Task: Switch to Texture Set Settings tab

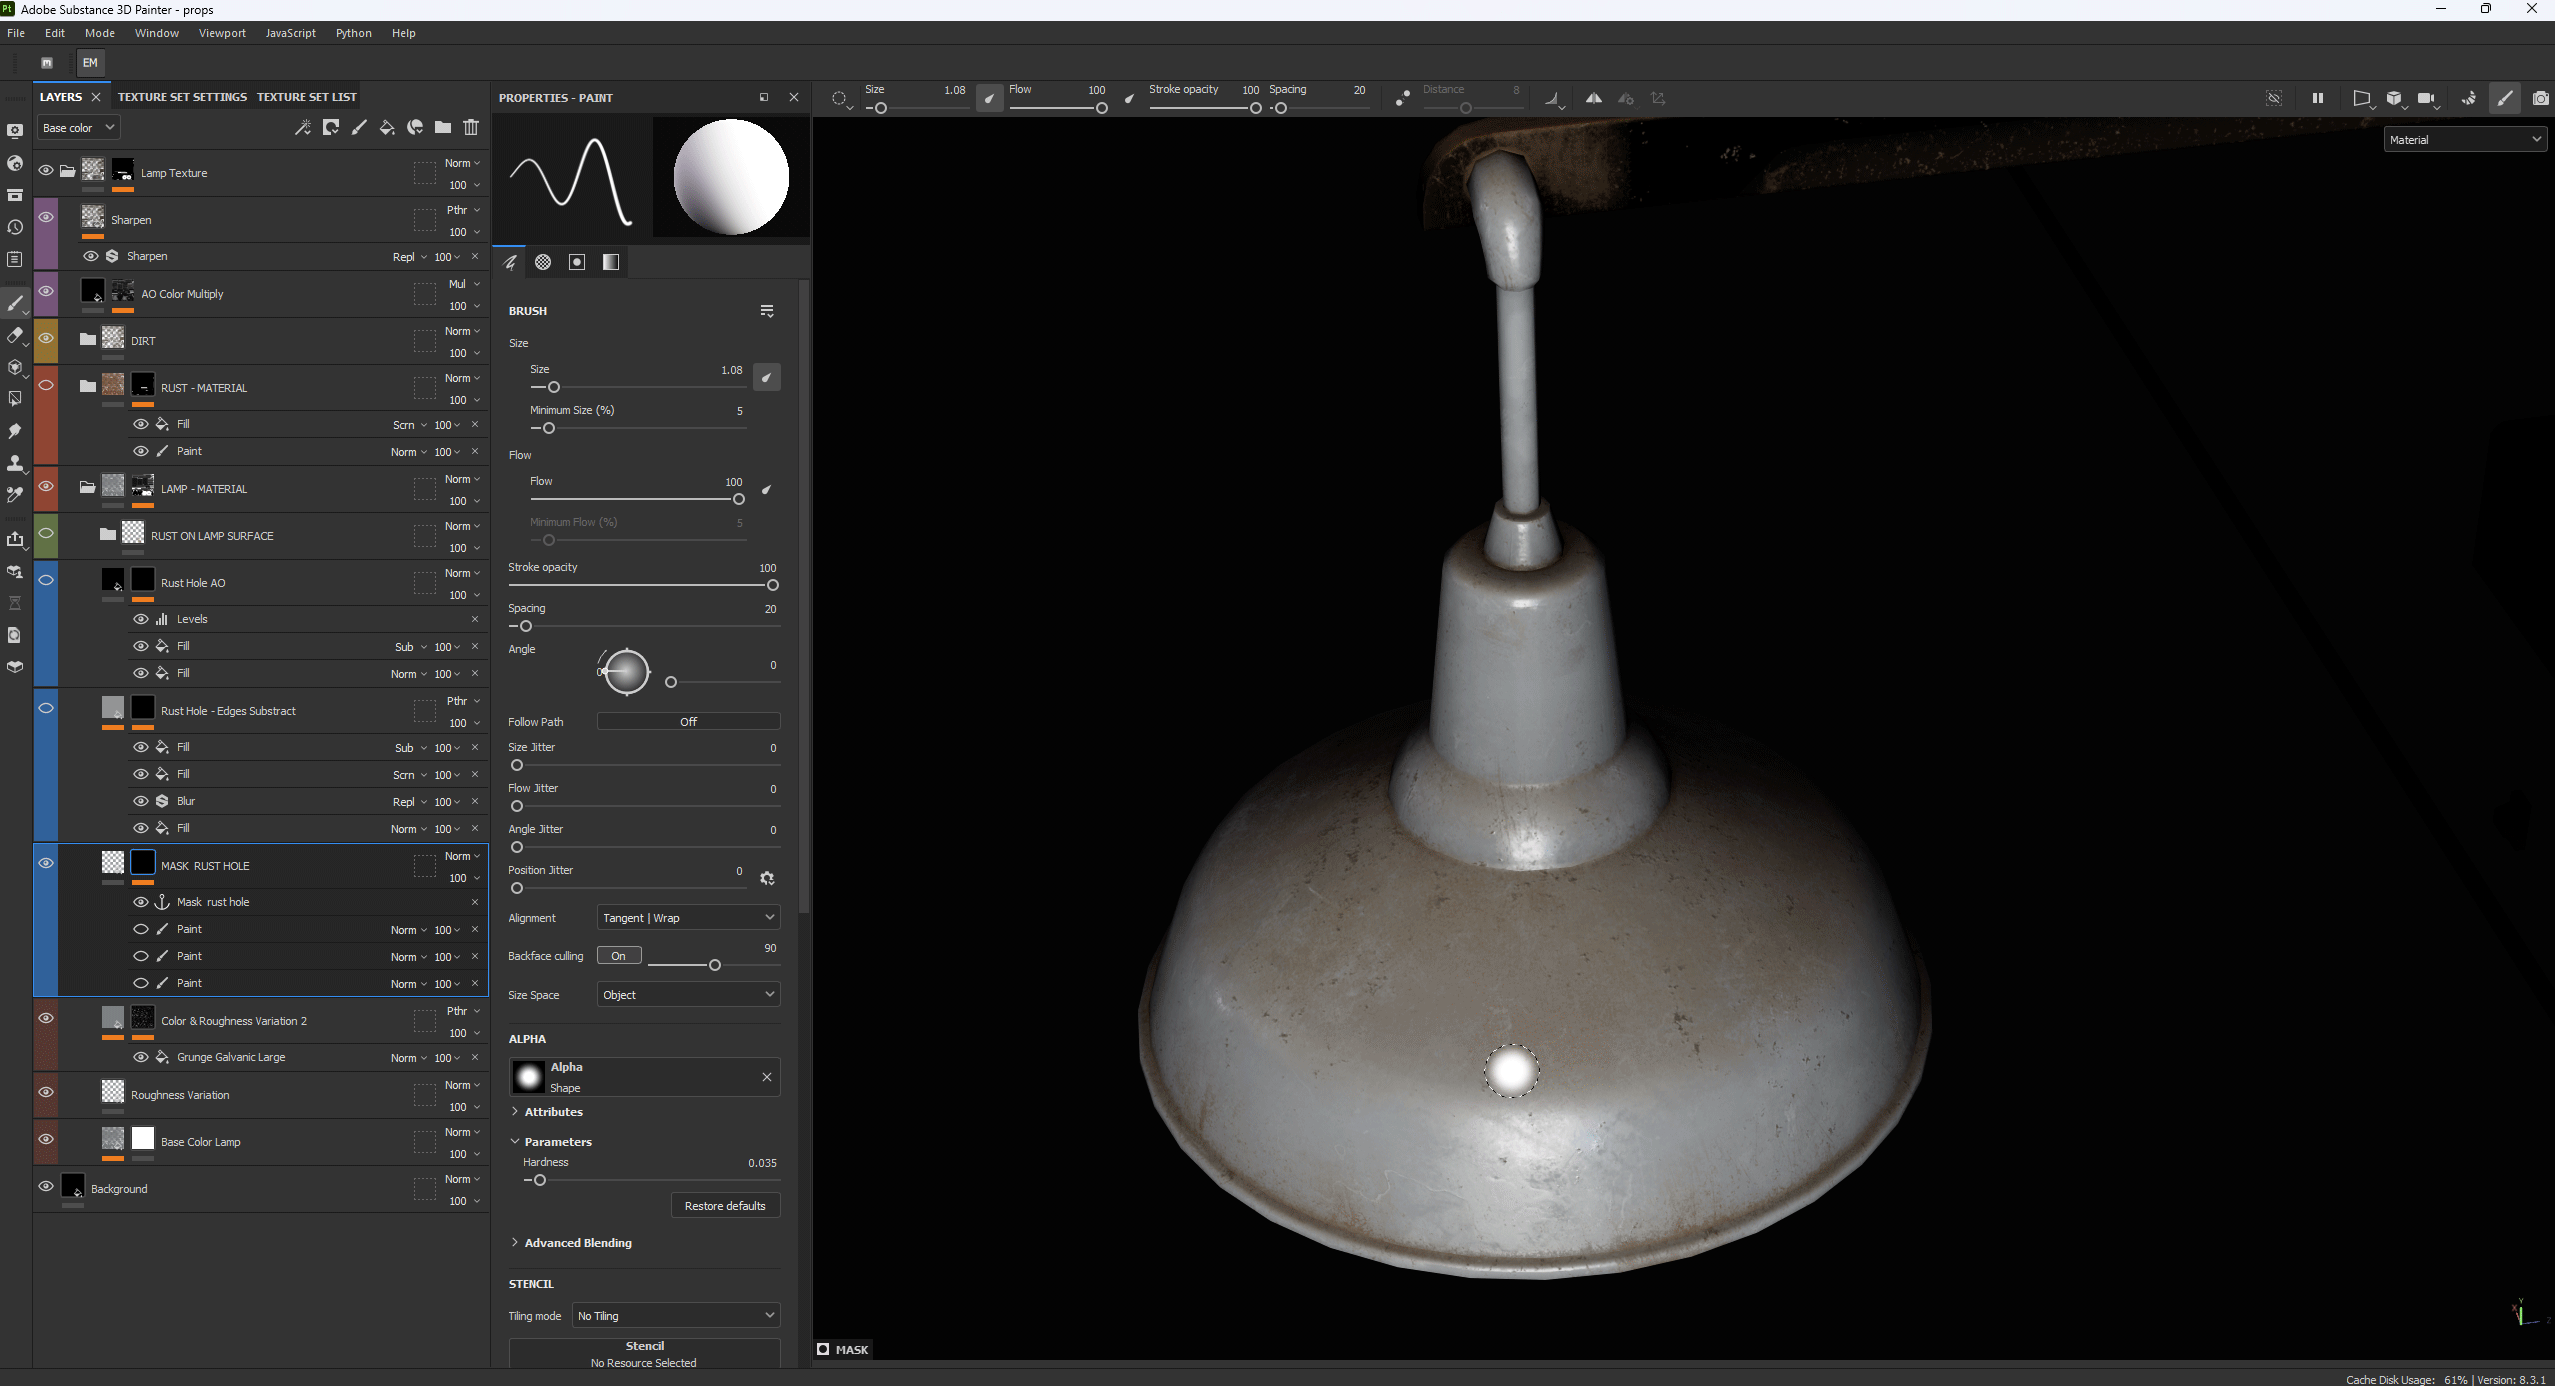Action: [182, 97]
